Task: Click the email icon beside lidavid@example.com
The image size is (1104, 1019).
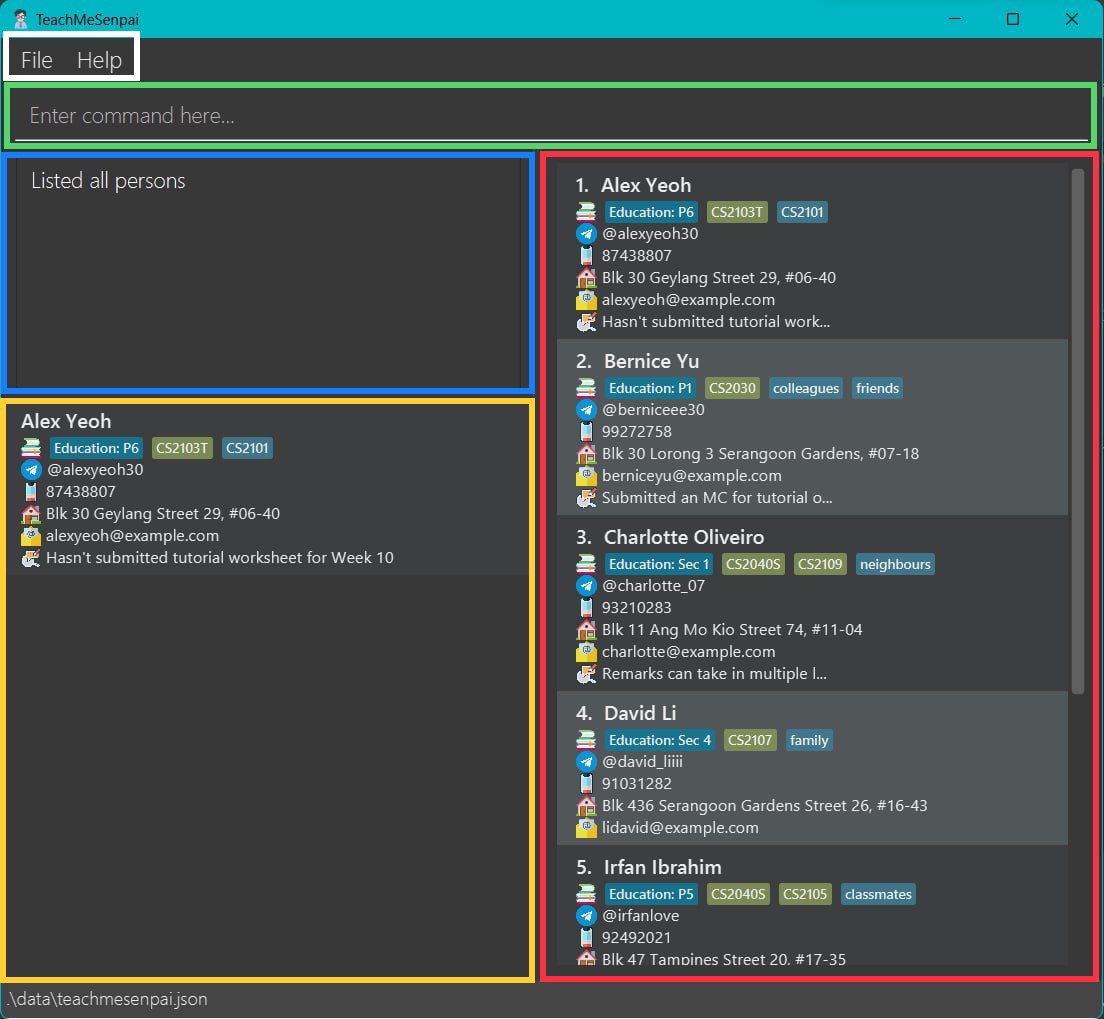Action: click(586, 827)
